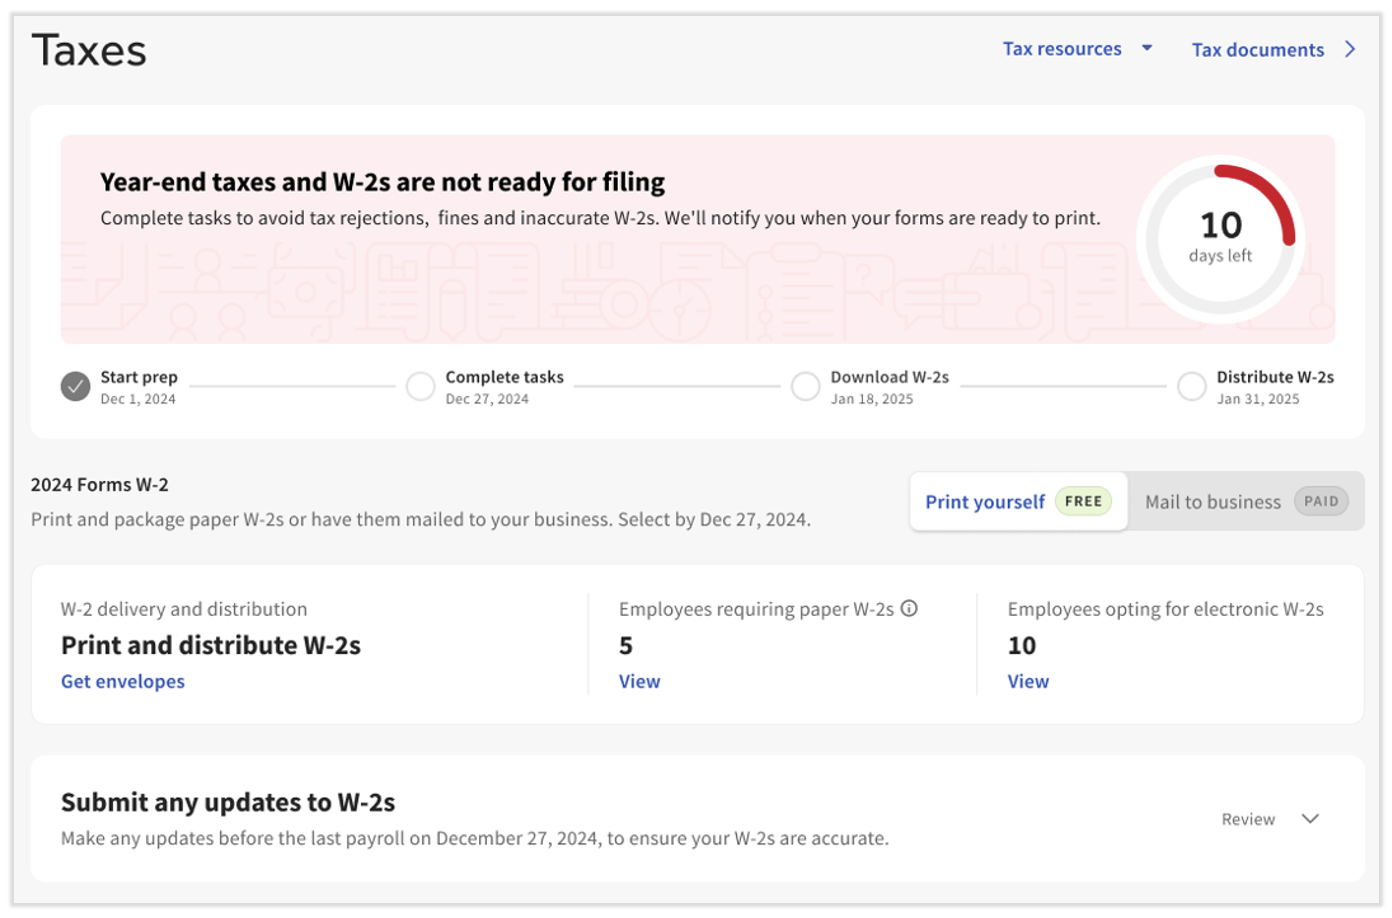Click the chevron arrow next to Tax documents

1351,47
